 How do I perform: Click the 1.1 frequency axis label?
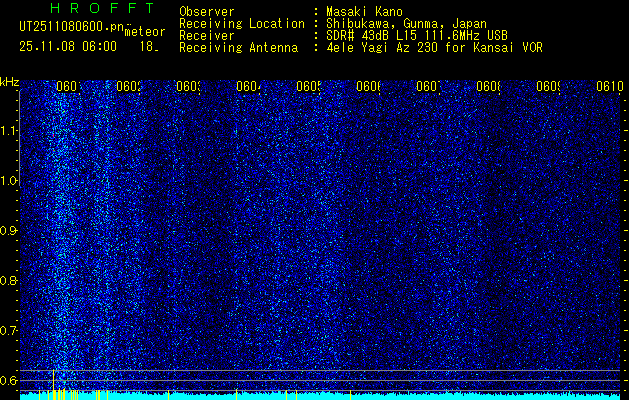(x=9, y=131)
